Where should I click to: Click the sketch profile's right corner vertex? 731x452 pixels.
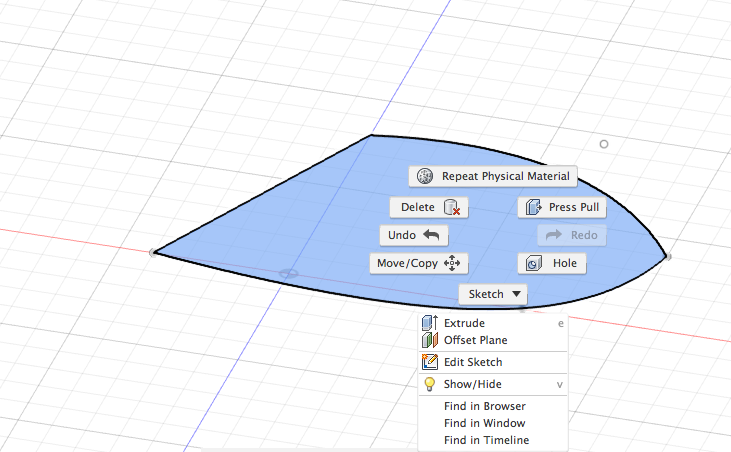tap(668, 257)
